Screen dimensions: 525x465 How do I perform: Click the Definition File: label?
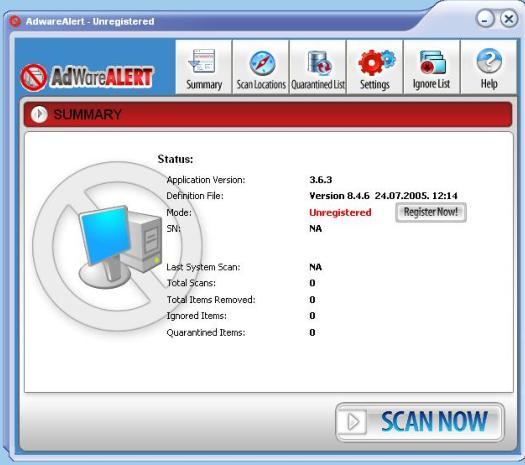195,196
